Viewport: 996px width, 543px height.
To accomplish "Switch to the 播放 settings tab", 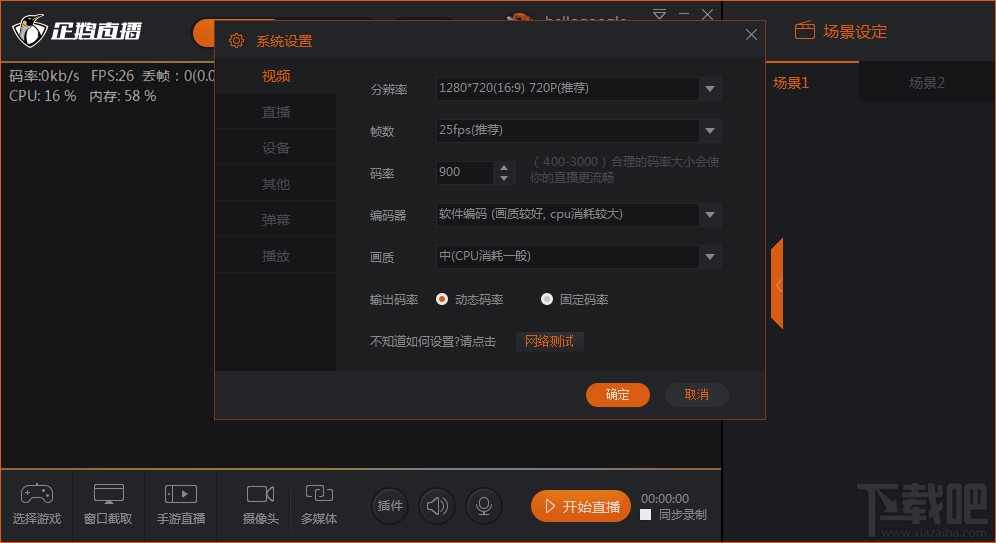I will tap(276, 255).
